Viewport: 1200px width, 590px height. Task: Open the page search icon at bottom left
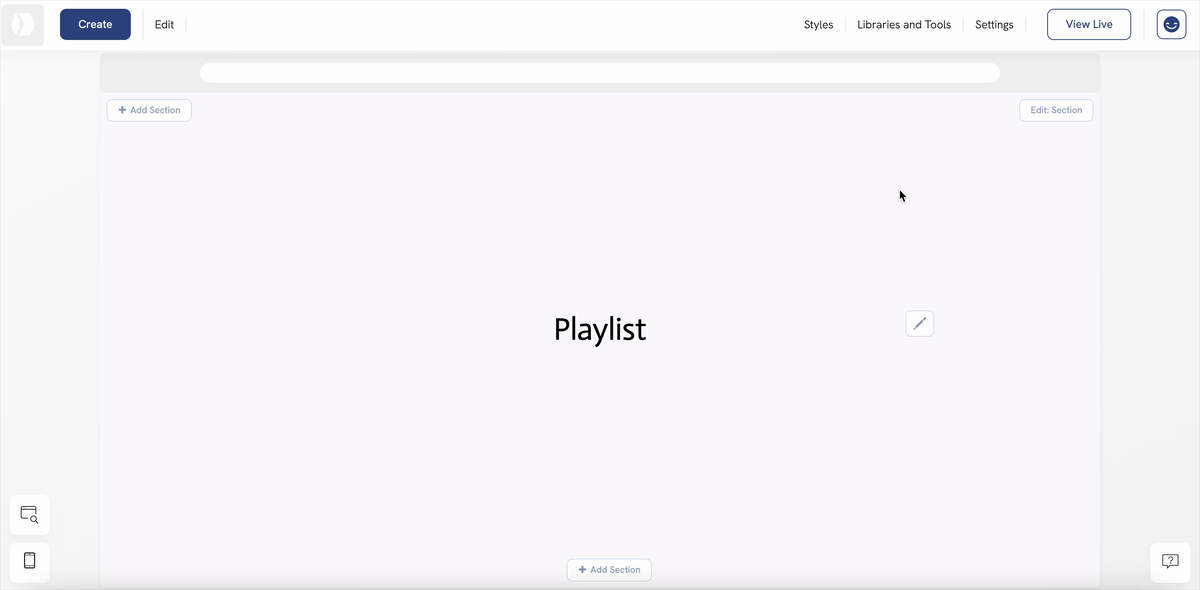pyautogui.click(x=29, y=515)
